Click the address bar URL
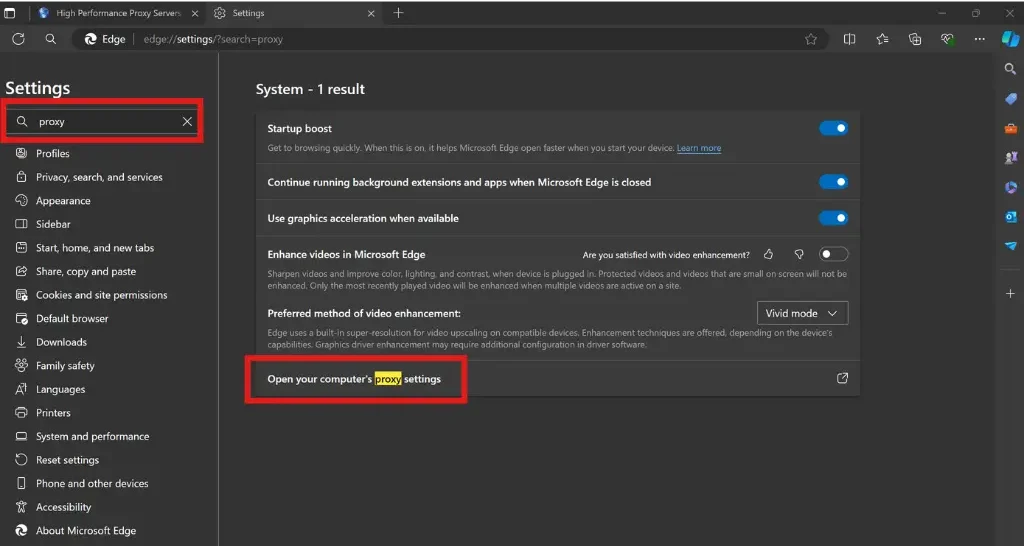This screenshot has width=1024, height=546. [213, 39]
